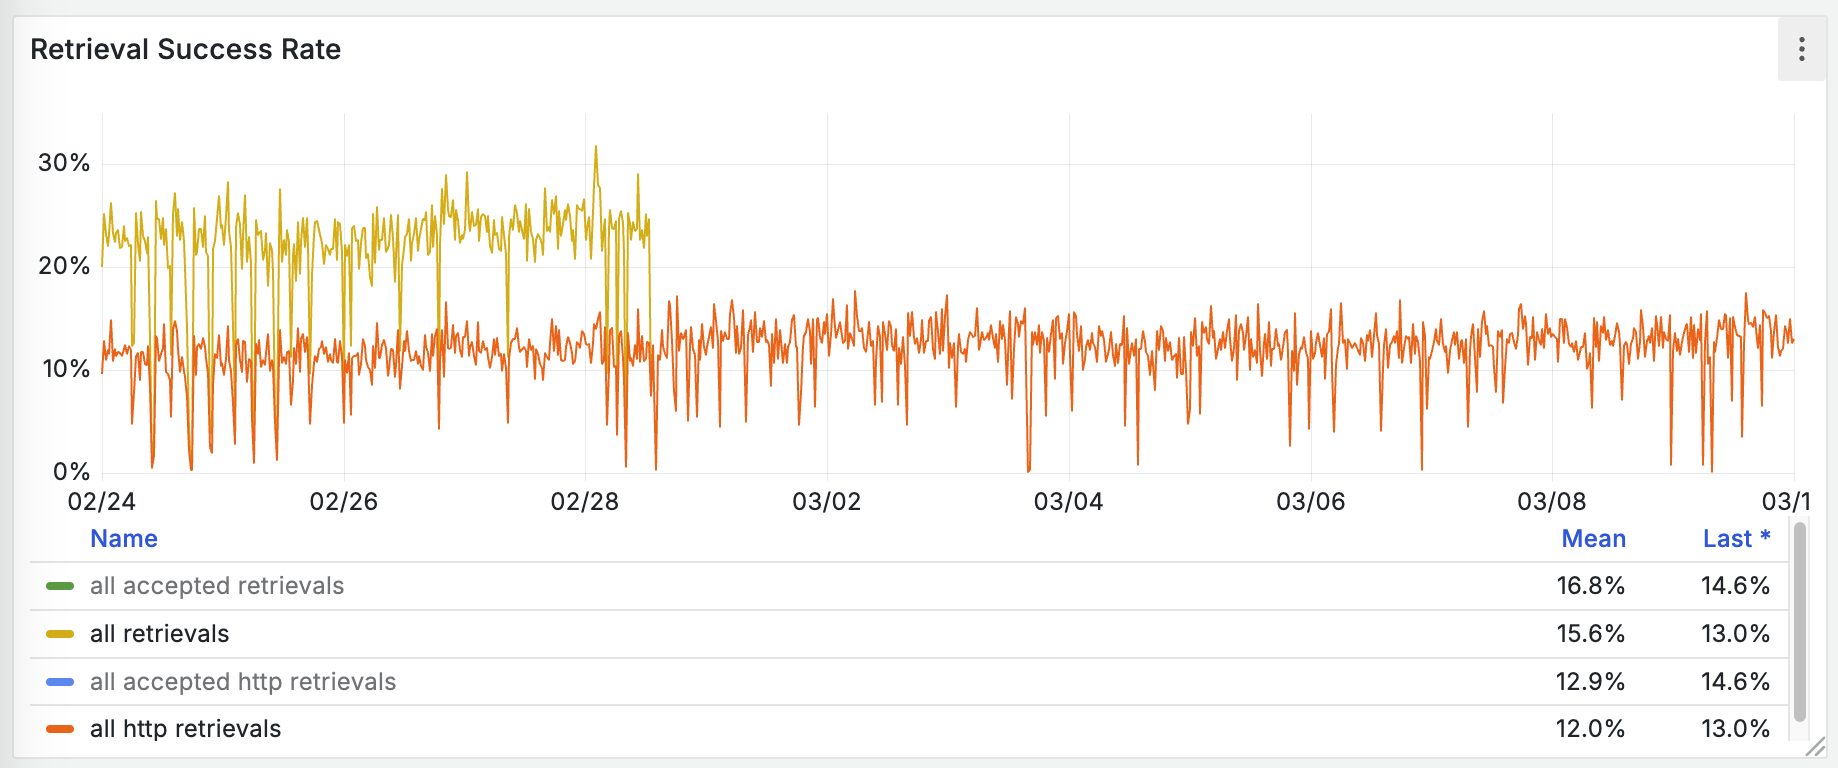Click the 30% label on the y-axis
Image resolution: width=1838 pixels, height=768 pixels.
(x=64, y=163)
